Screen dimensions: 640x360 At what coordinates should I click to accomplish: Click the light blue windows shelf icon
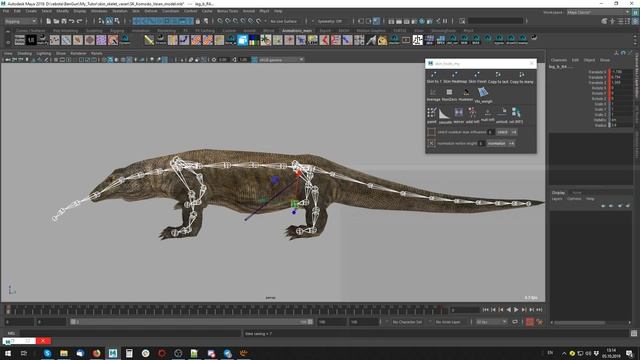pyautogui.click(x=242, y=40)
